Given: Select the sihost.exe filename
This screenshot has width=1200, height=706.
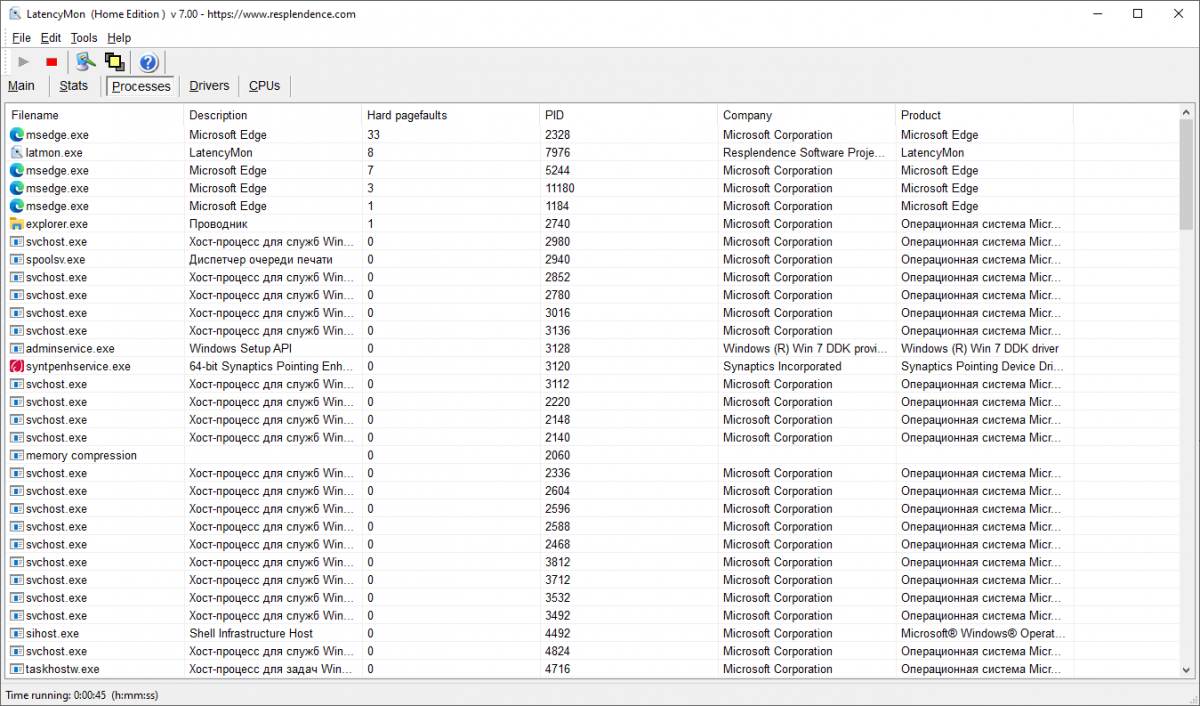Looking at the screenshot, I should point(52,633).
